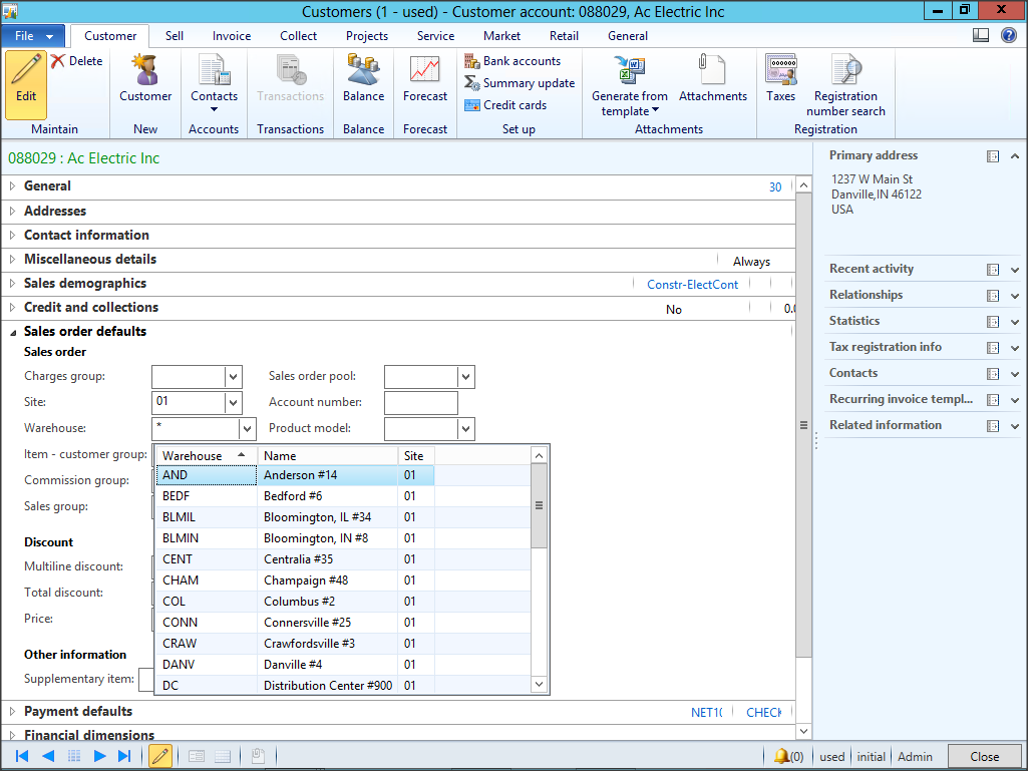The height and width of the screenshot is (771, 1028).
Task: Select the Danville #4 warehouse row
Action: click(x=292, y=664)
